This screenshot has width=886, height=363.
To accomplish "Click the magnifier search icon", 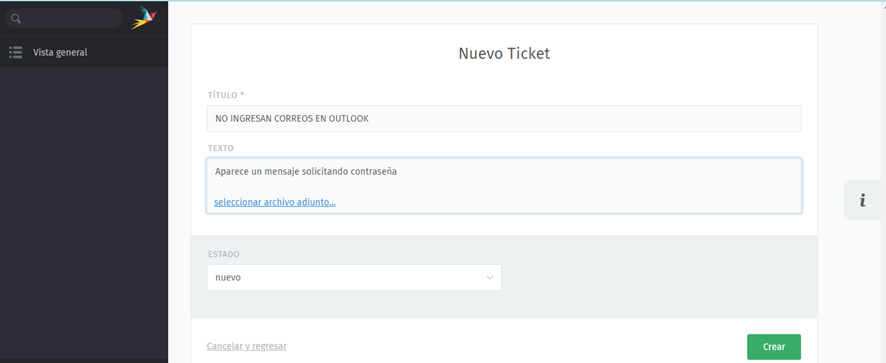I will click(x=16, y=19).
